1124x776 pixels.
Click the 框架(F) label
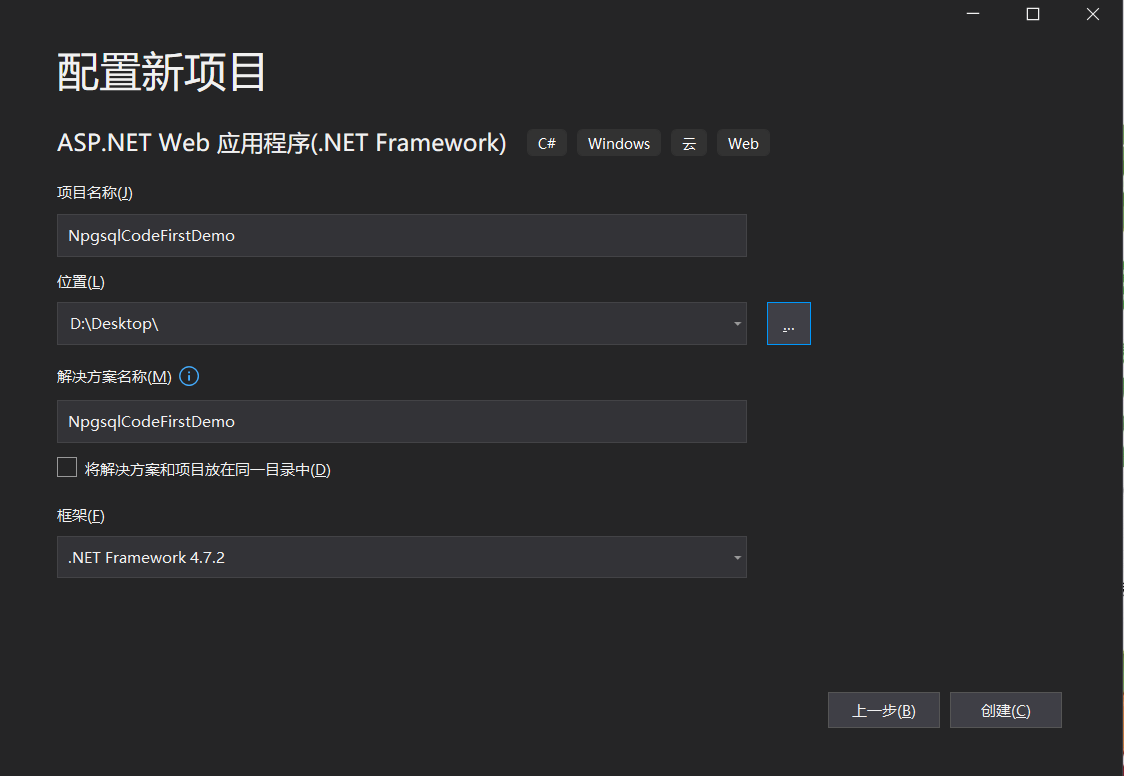[81, 515]
